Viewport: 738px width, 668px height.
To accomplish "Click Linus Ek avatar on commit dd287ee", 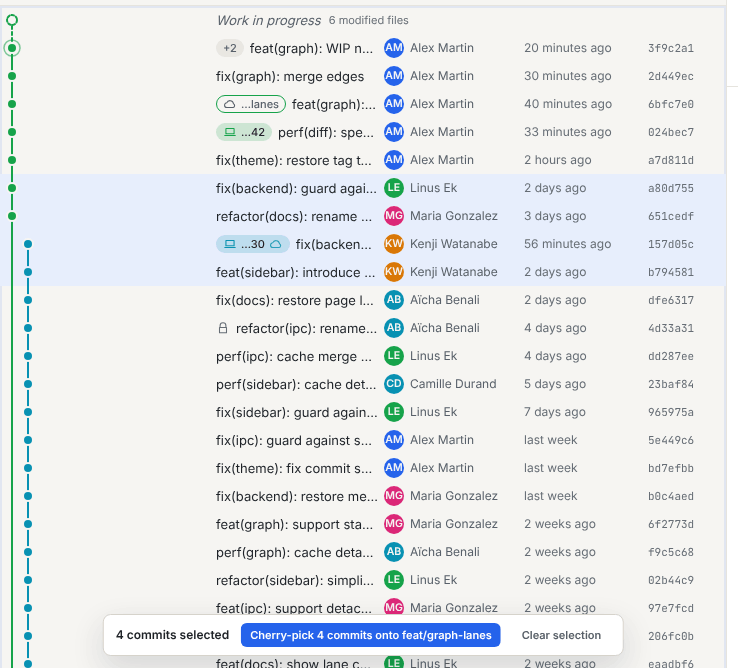I will point(394,356).
